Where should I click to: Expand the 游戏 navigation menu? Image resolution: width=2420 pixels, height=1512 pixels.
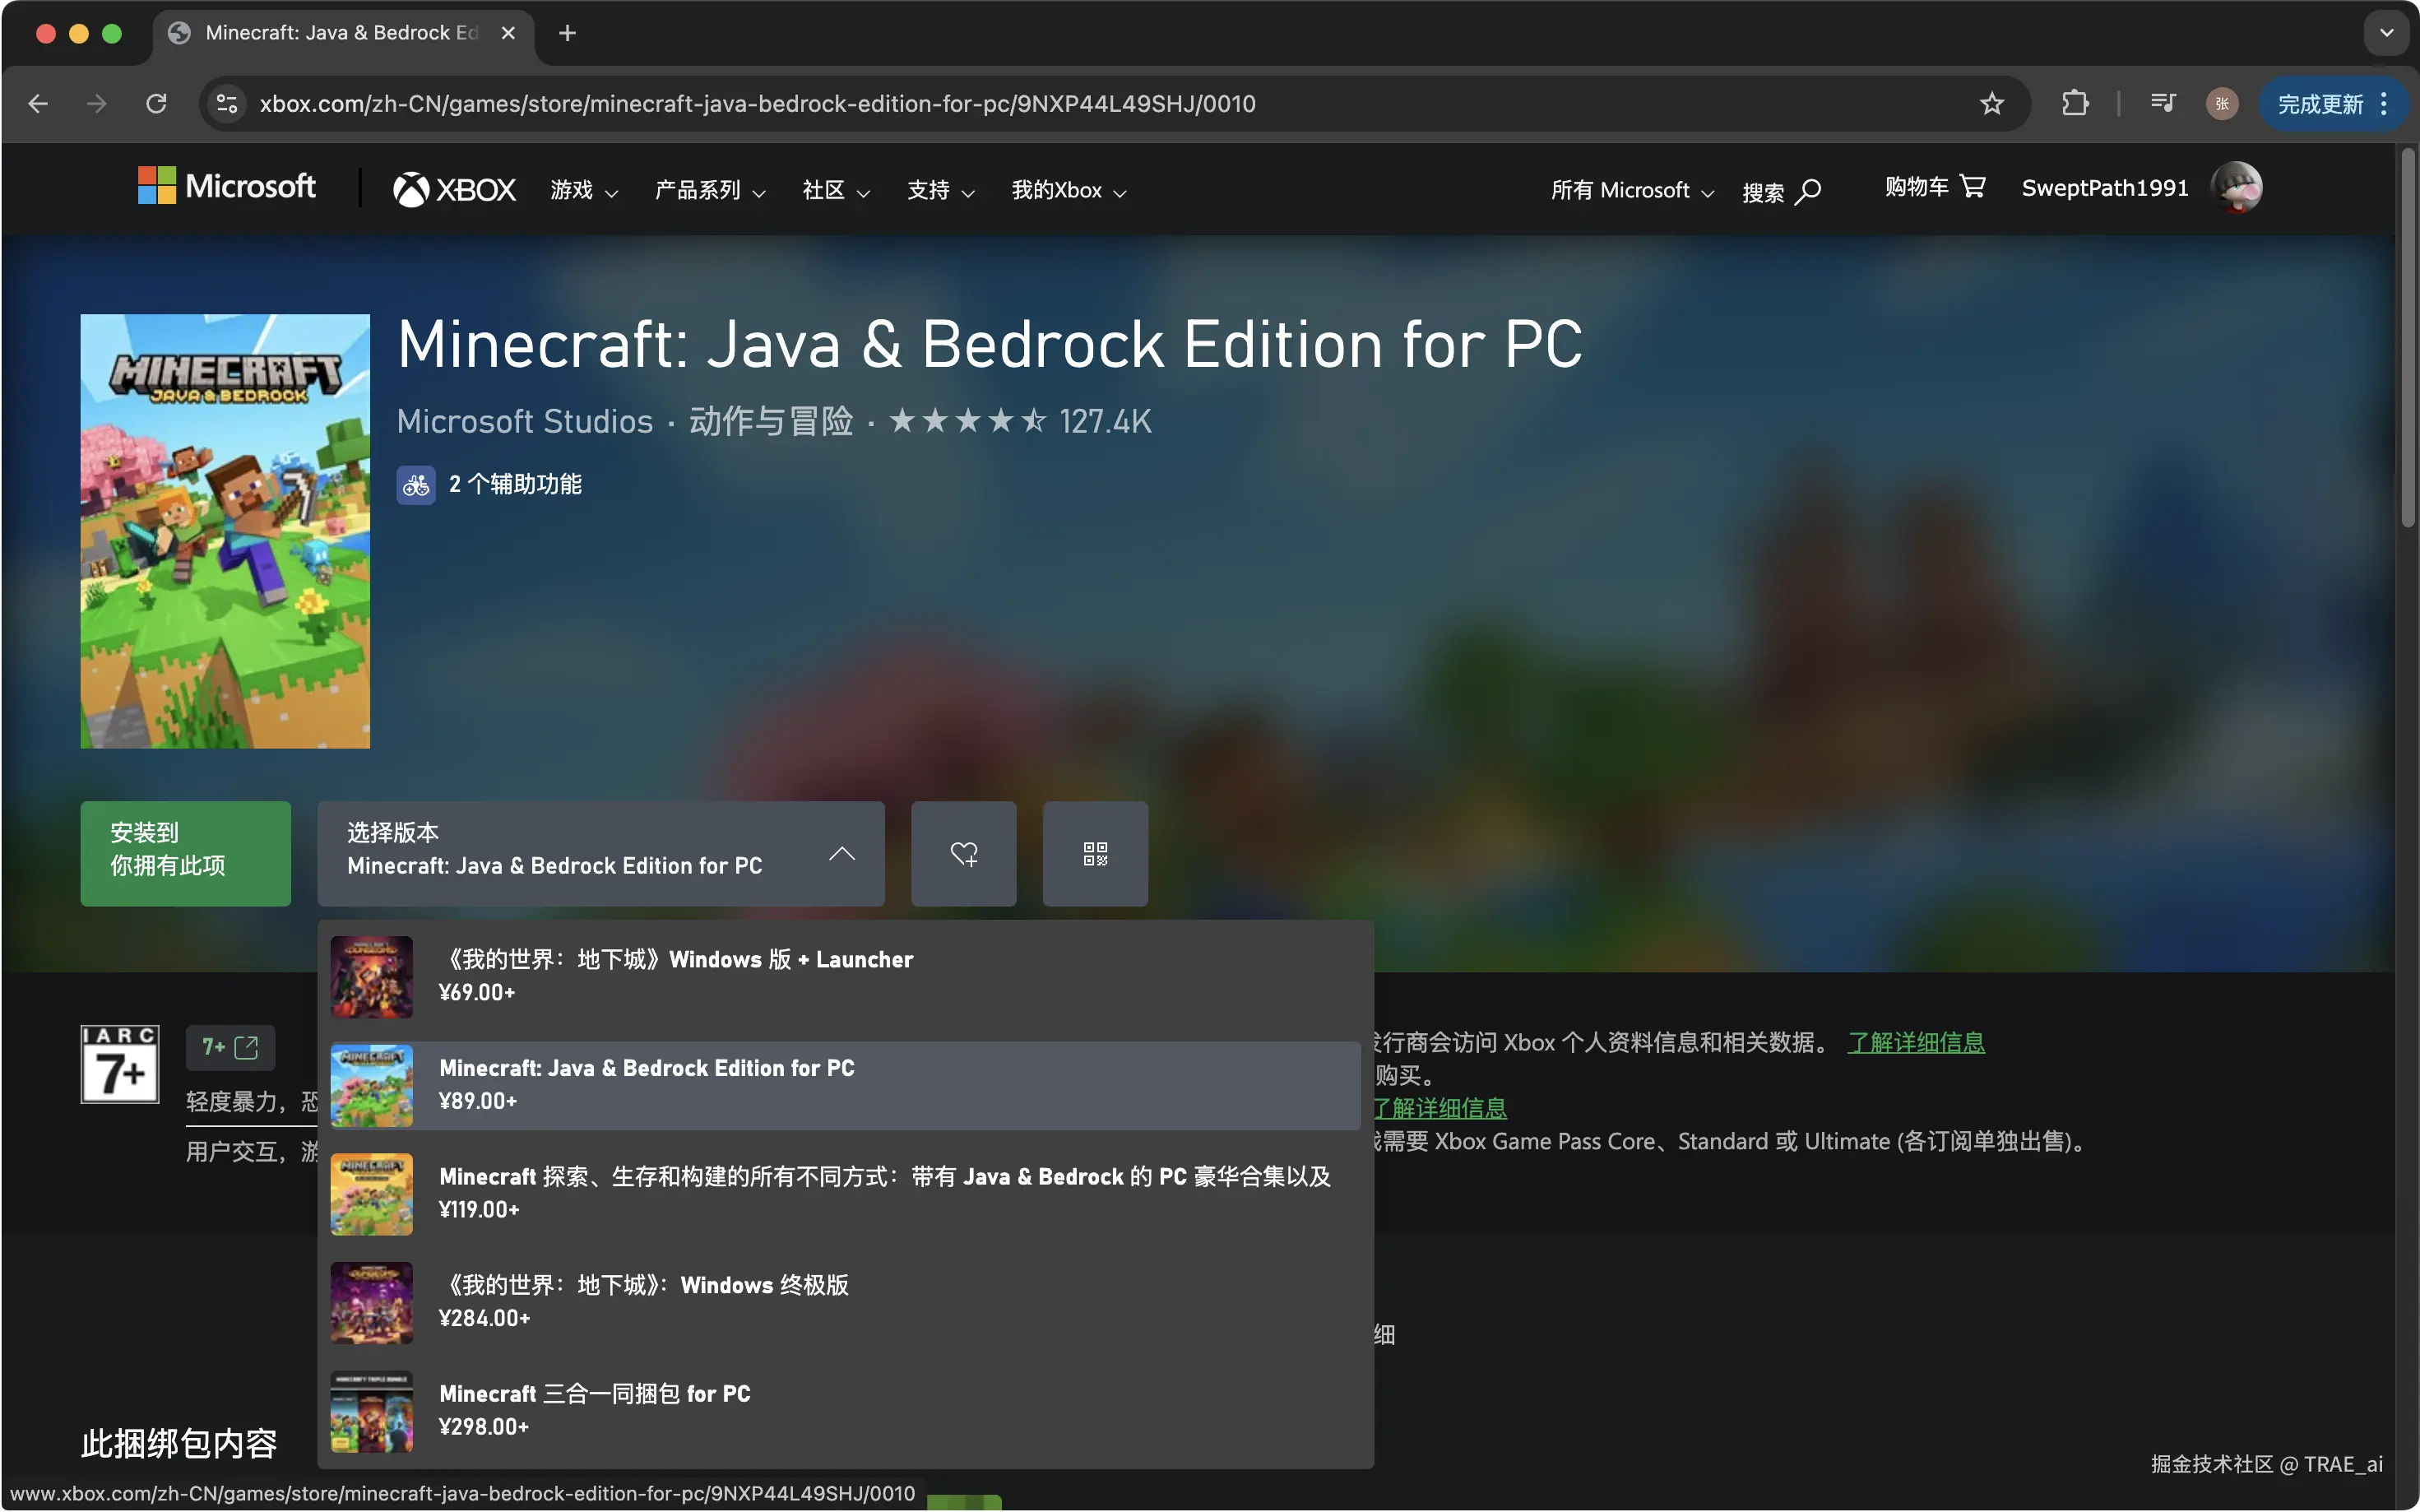click(x=584, y=190)
